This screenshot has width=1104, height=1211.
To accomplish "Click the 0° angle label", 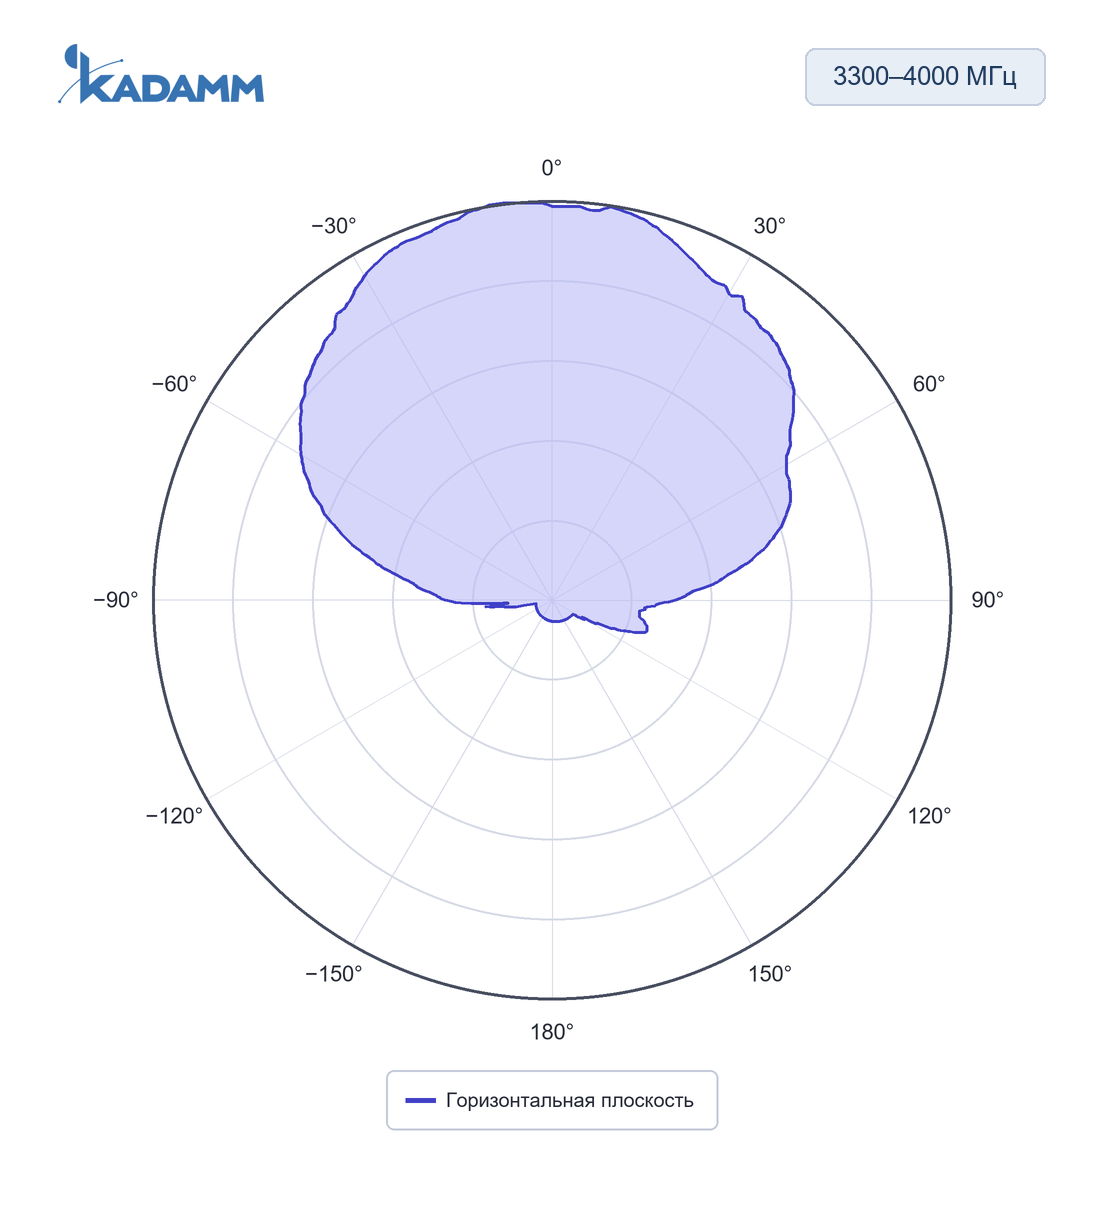I will 552,168.
